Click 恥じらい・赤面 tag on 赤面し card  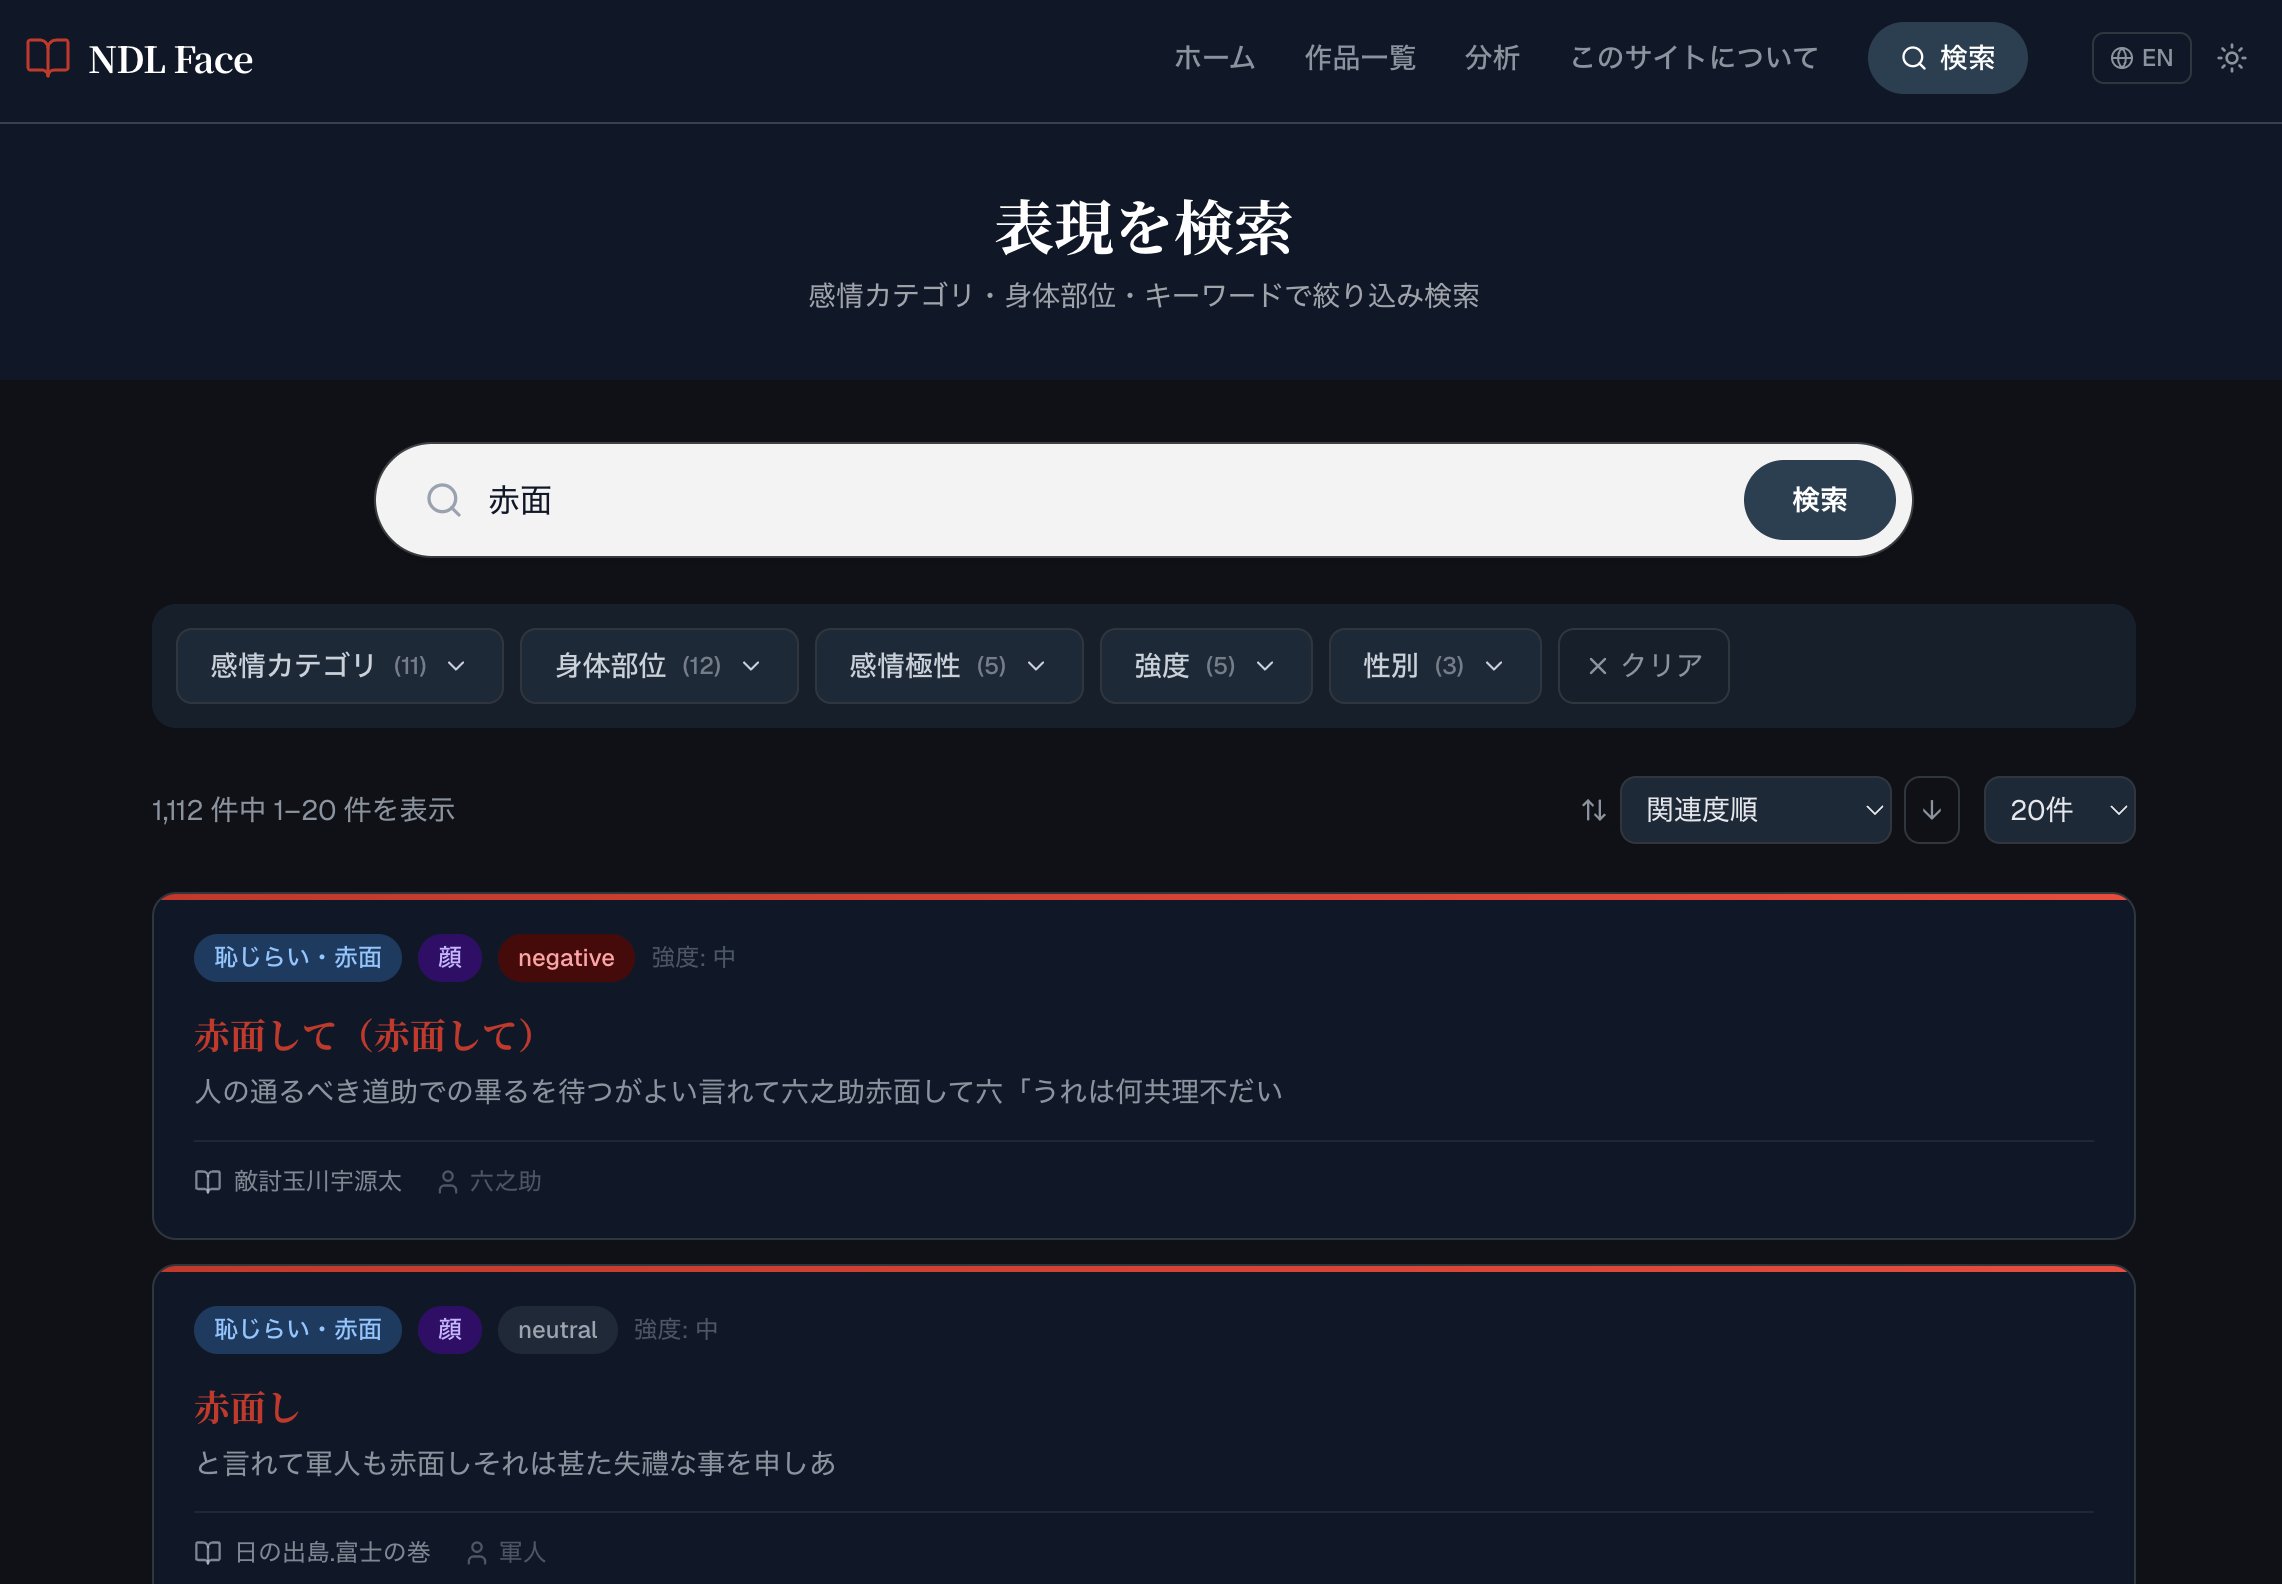point(298,1330)
